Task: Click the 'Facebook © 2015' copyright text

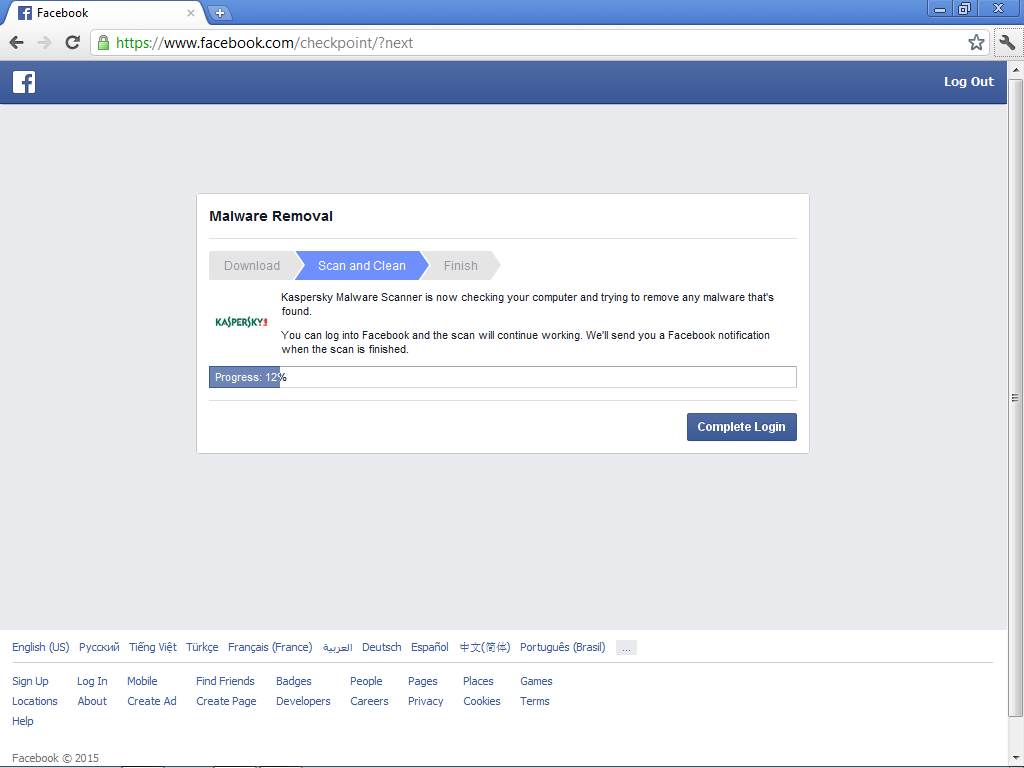Action: [x=56, y=758]
